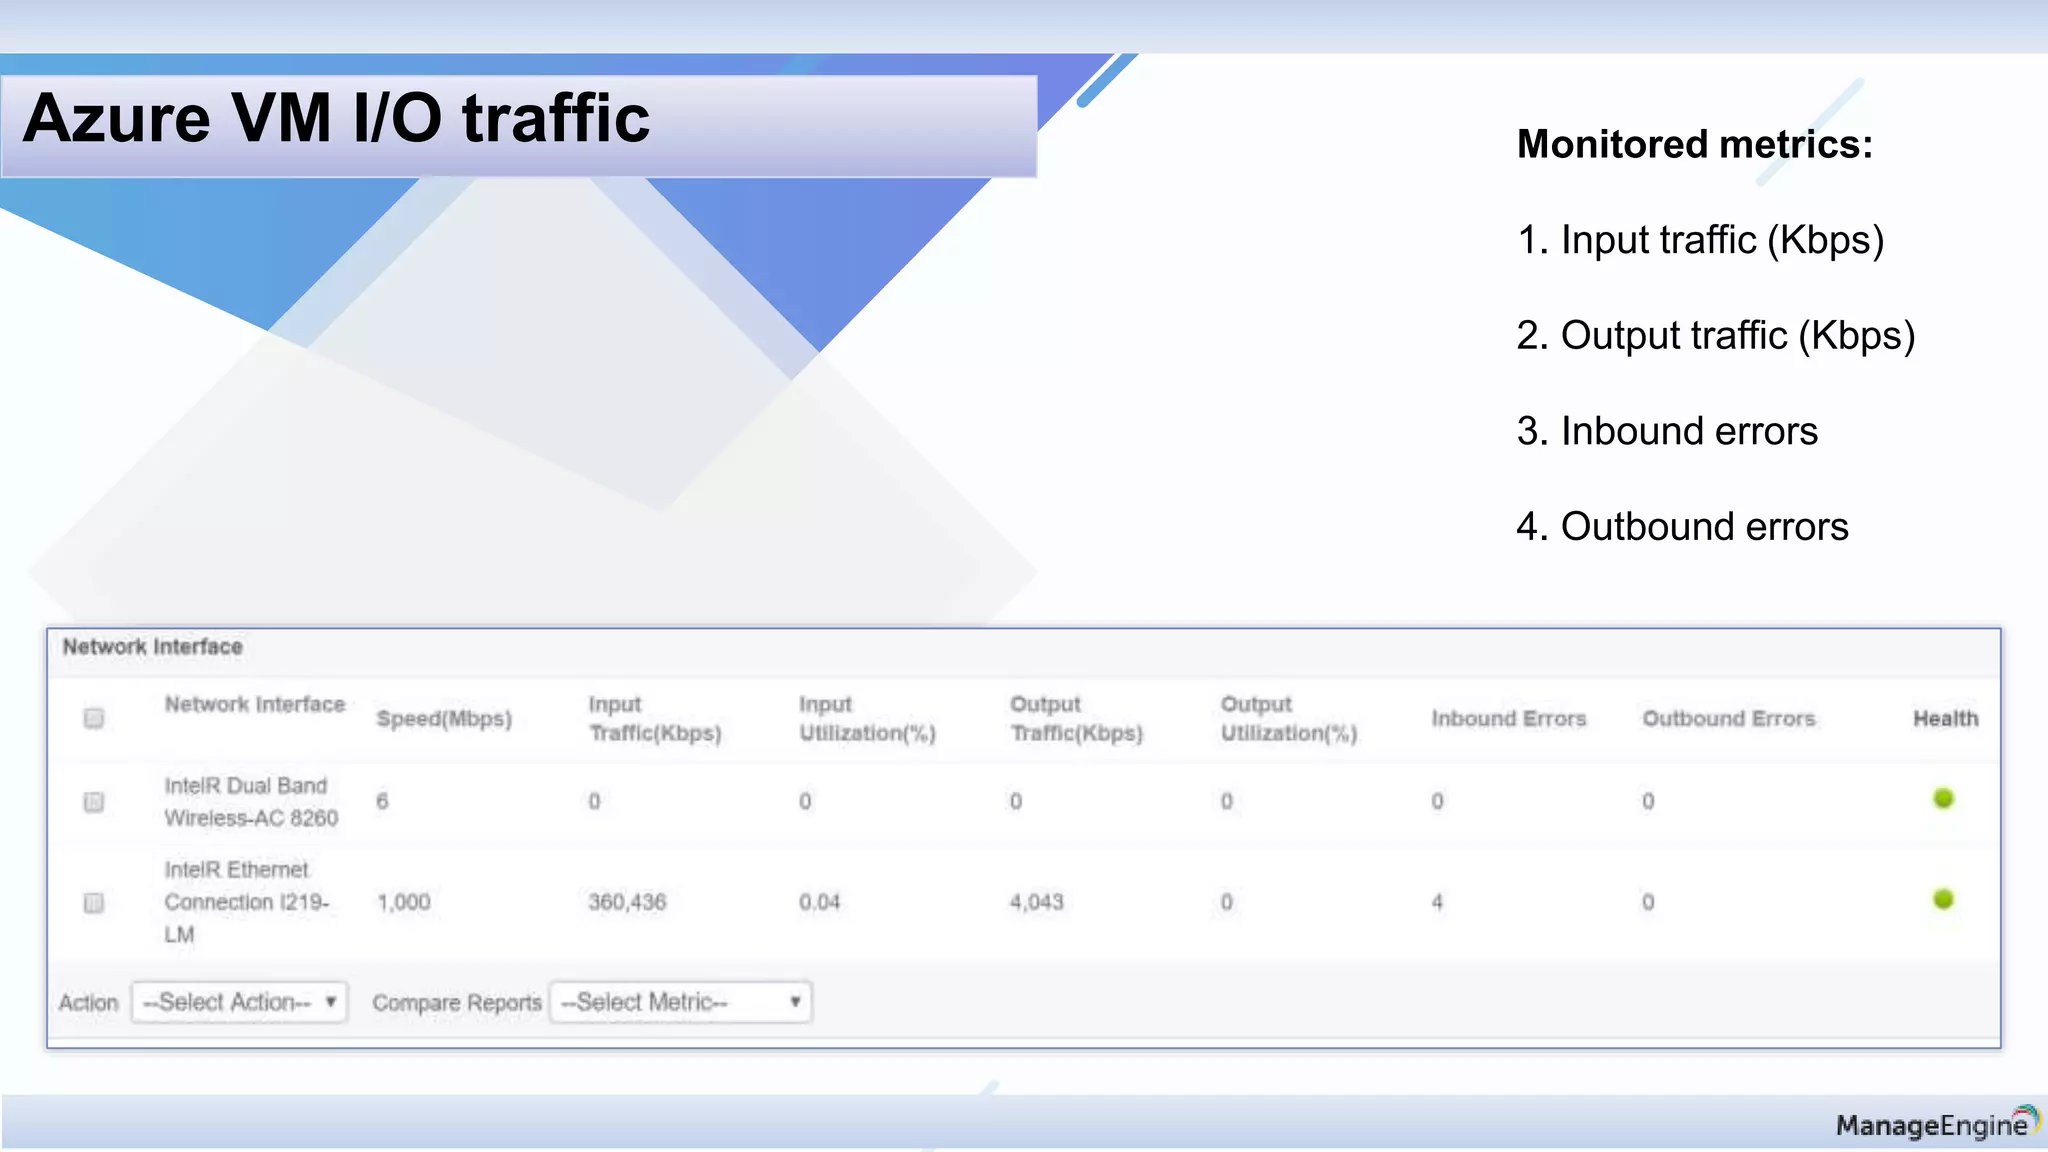Click output traffic value 4,043
This screenshot has height=1152, width=2048.
(1037, 902)
